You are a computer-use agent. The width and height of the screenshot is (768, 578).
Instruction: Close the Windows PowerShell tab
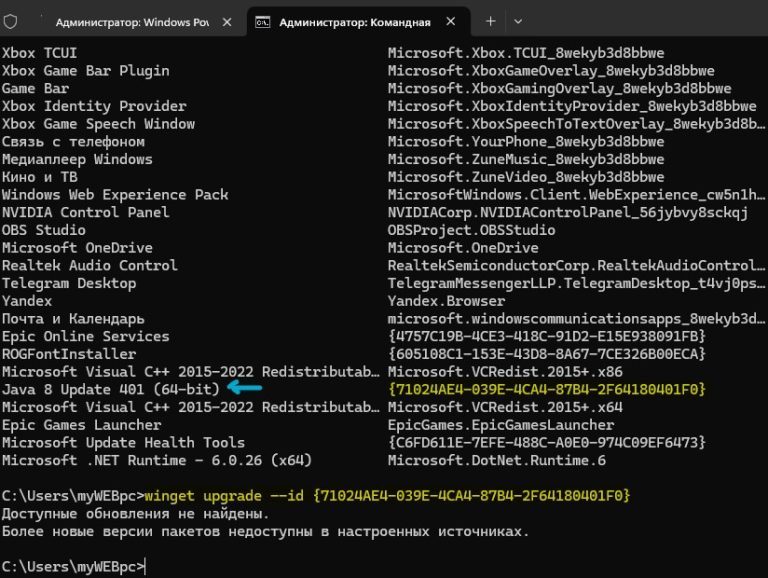(x=227, y=22)
